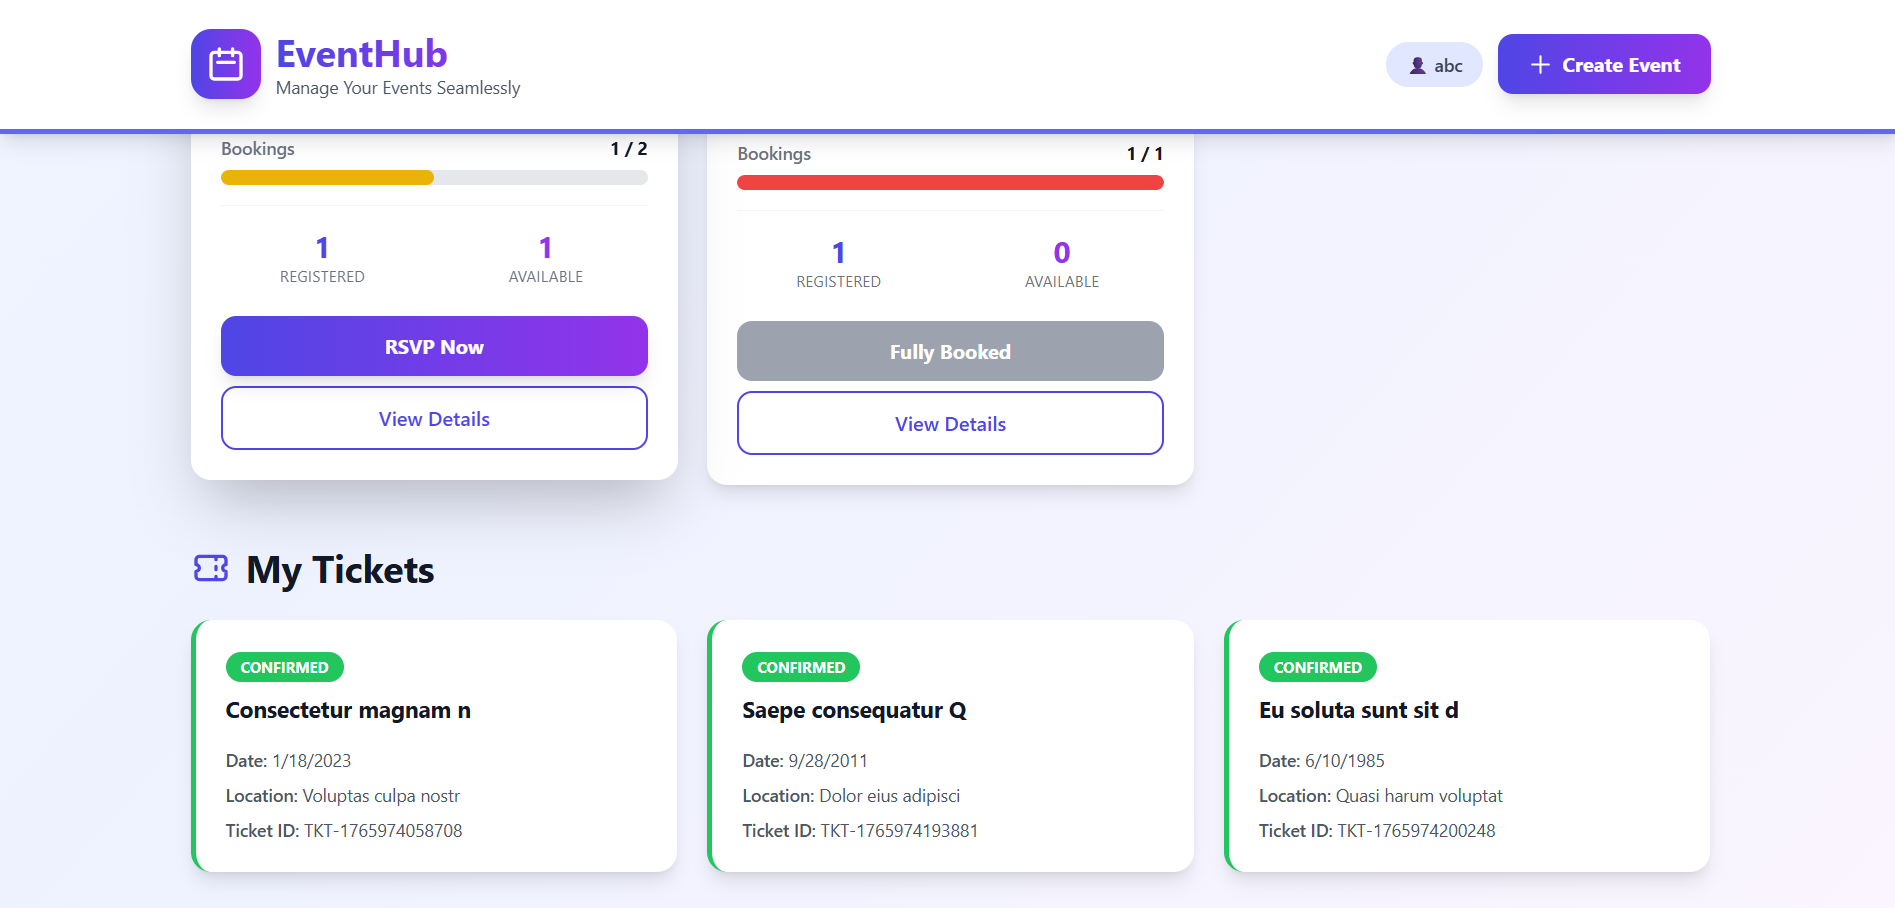Click the red fully-booked progress bar
Image resolution: width=1895 pixels, height=908 pixels.
coord(950,182)
